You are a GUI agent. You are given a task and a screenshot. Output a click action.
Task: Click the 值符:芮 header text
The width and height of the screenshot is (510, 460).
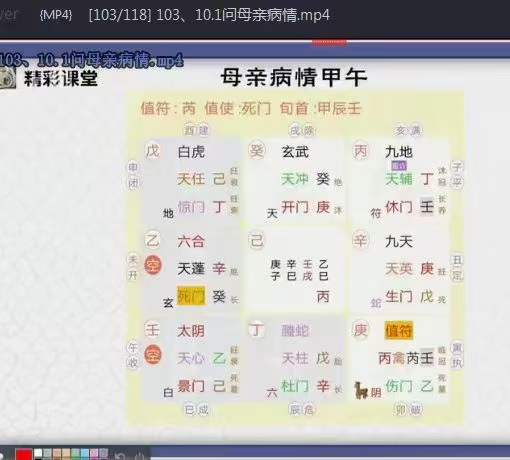coord(168,109)
